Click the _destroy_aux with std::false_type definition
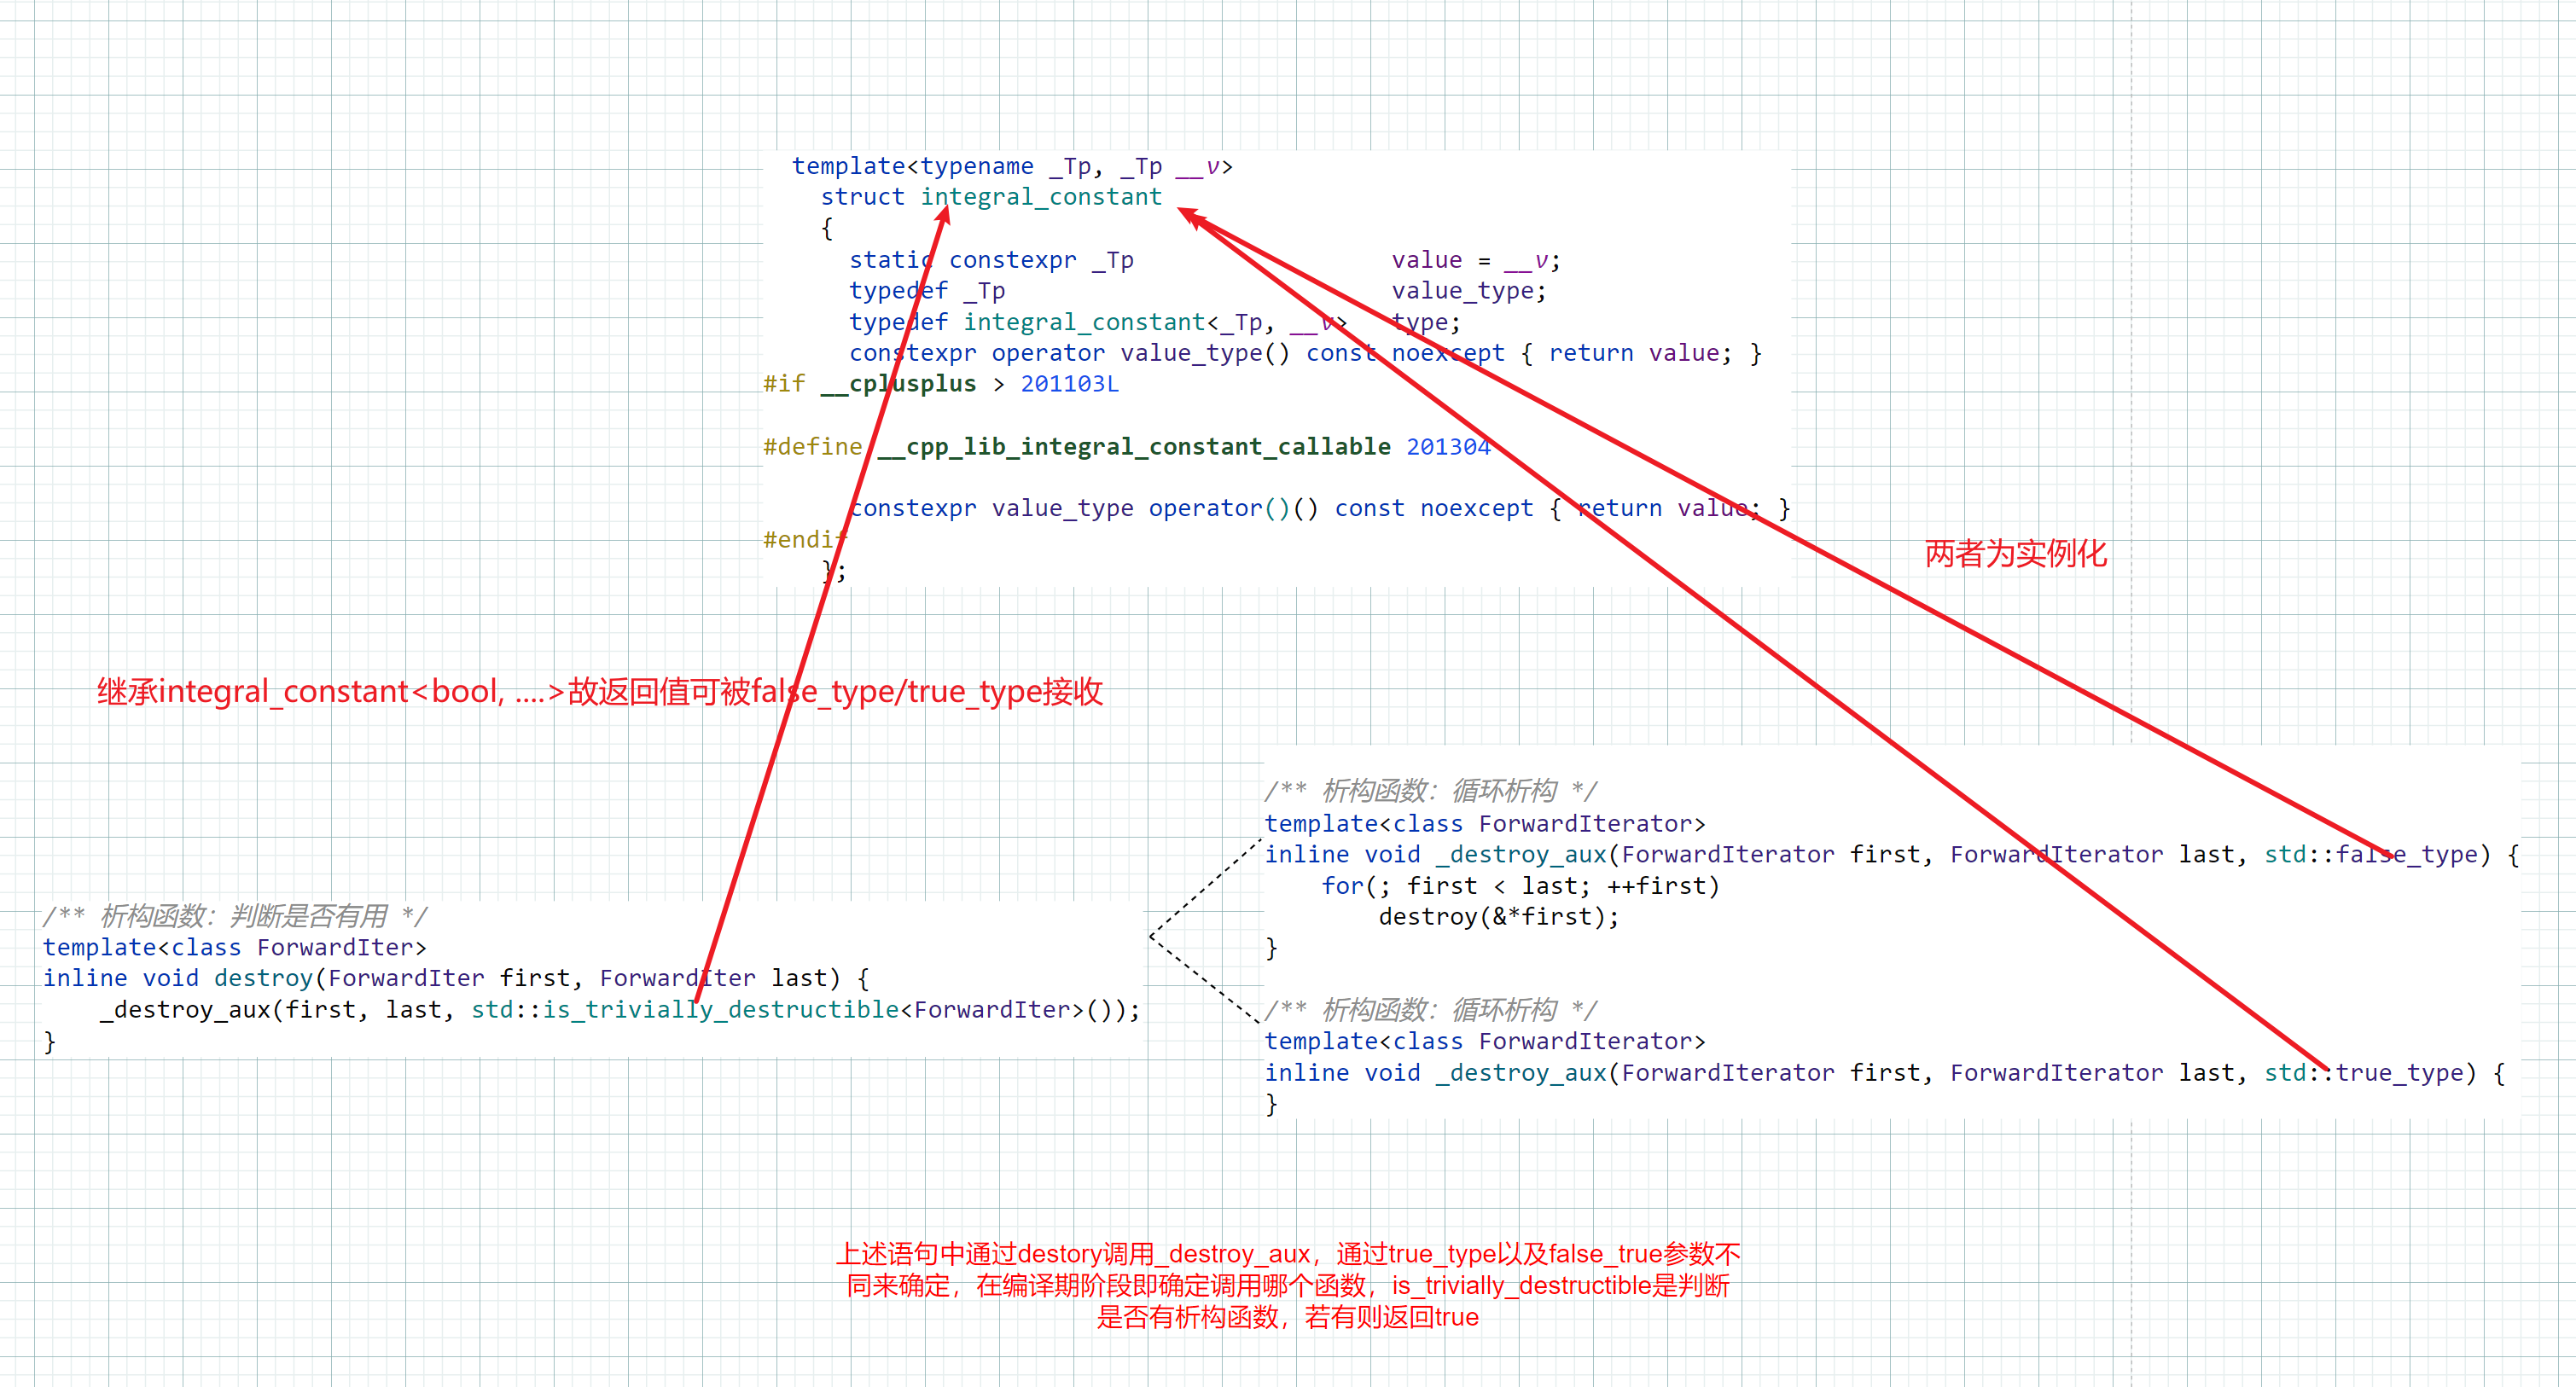 tap(1890, 853)
